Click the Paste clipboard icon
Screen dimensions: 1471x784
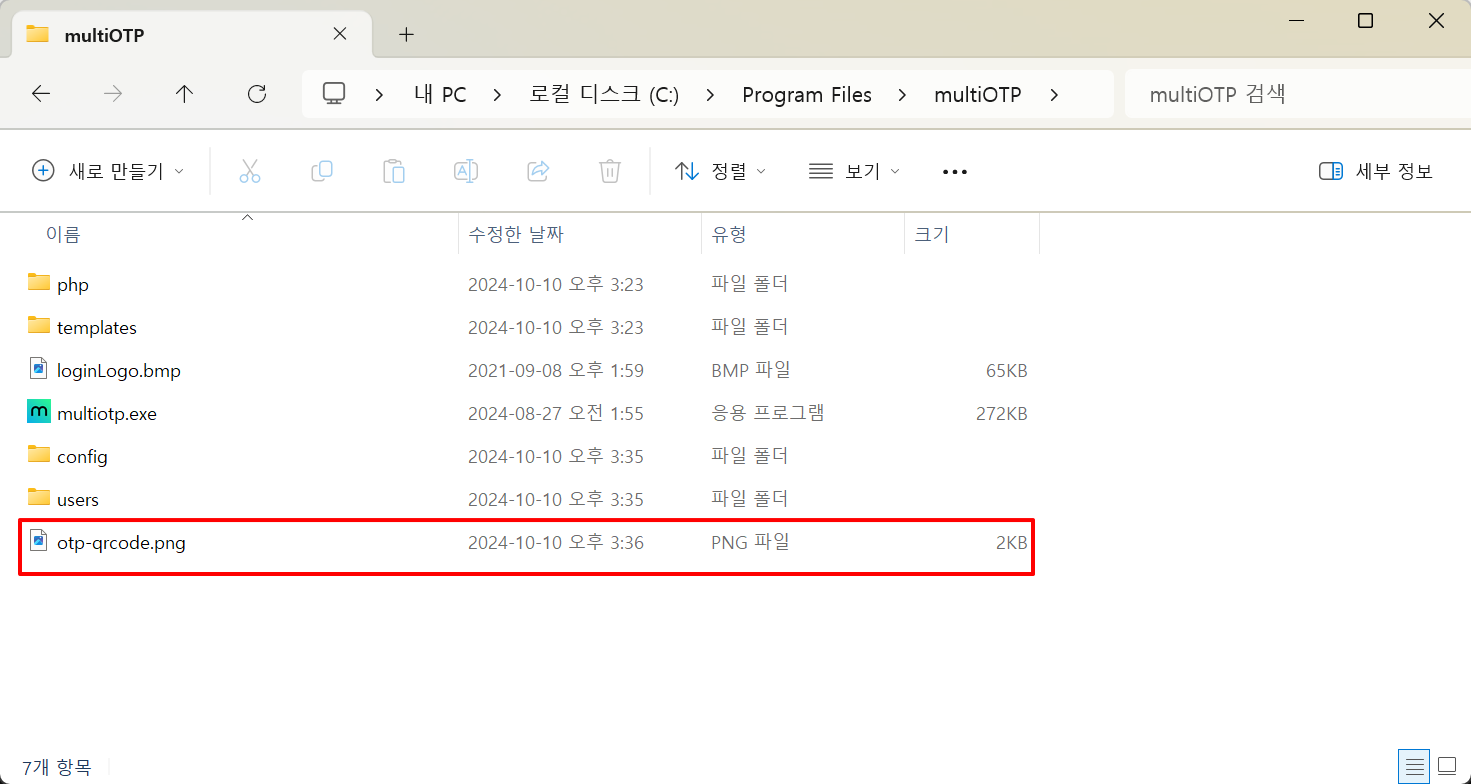[394, 171]
